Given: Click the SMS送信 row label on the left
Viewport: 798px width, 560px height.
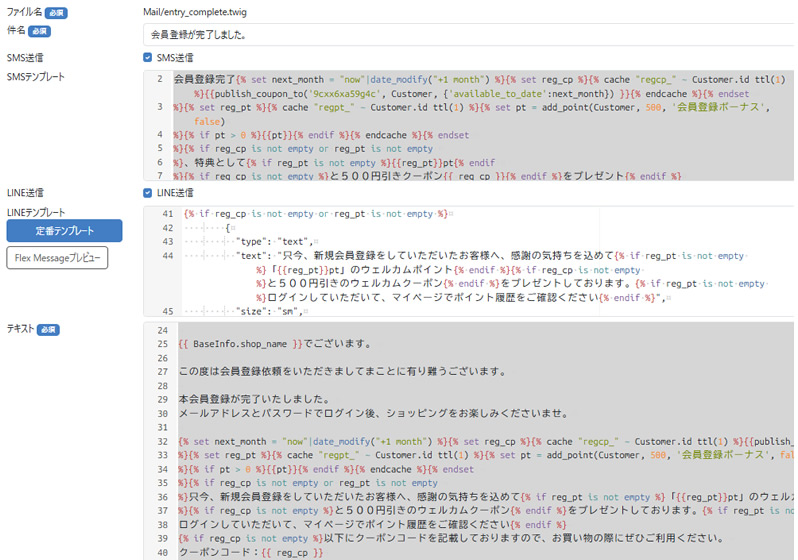Looking at the screenshot, I should pyautogui.click(x=25, y=58).
